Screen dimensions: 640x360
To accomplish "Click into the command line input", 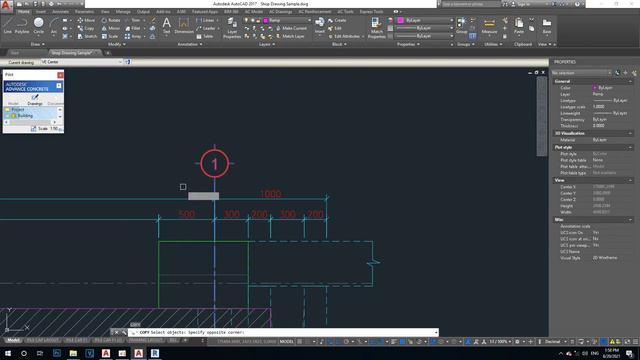I will click(x=283, y=332).
